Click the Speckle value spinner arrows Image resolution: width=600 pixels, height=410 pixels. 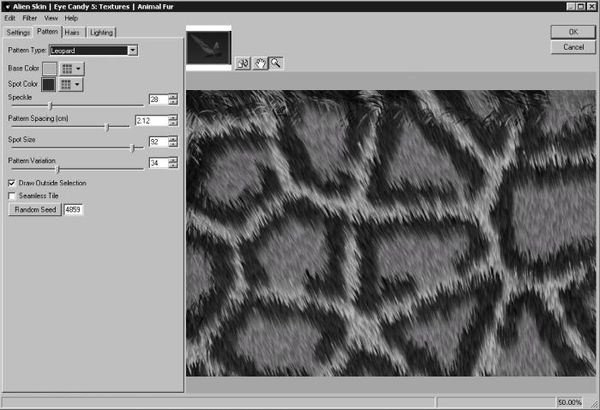173,99
